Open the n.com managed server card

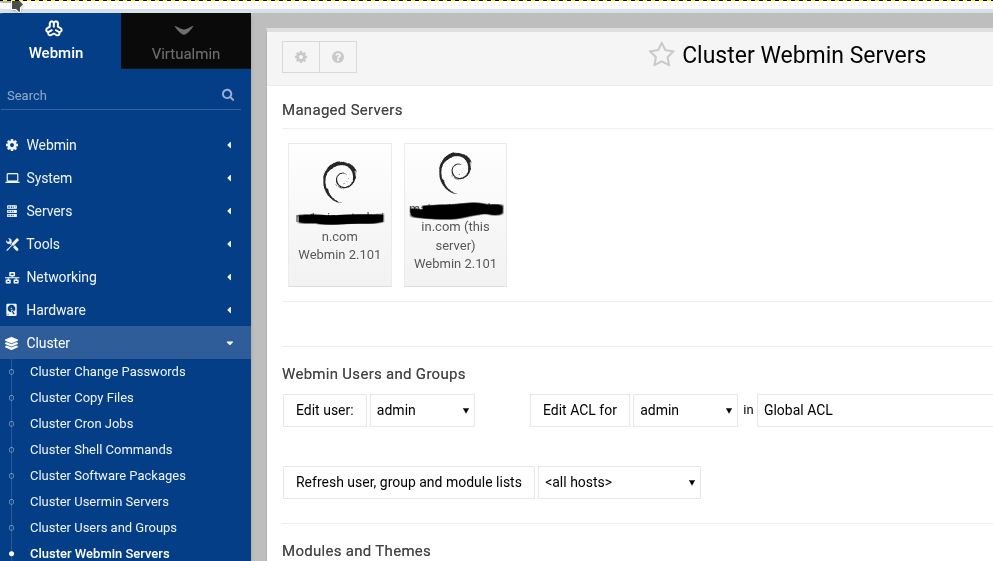tap(340, 215)
